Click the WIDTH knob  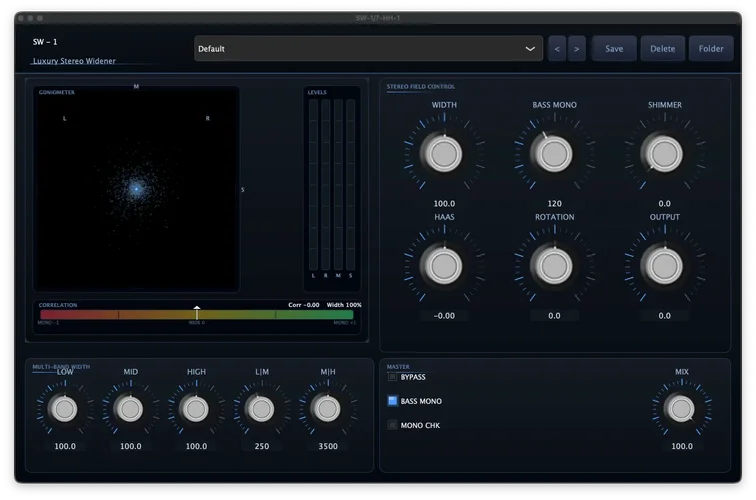pos(444,154)
